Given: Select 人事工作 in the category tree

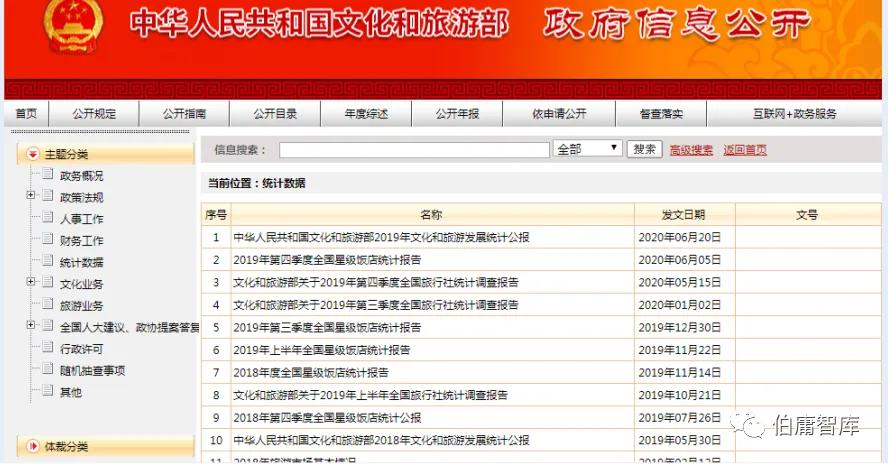Looking at the screenshot, I should pyautogui.click(x=82, y=219).
